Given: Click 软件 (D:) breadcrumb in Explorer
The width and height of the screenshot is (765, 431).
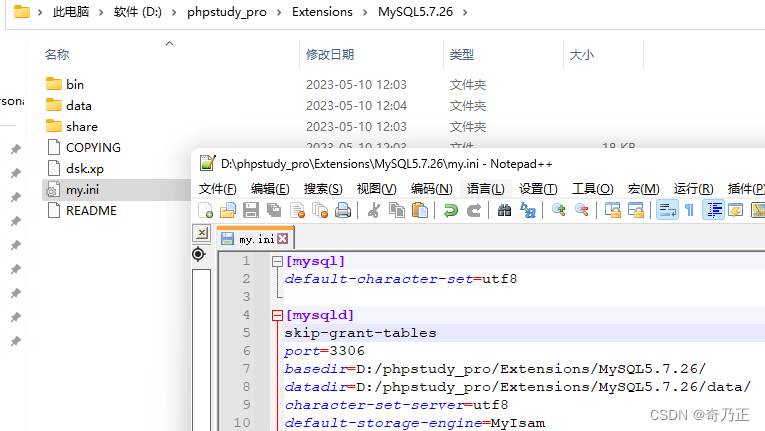Looking at the screenshot, I should (x=138, y=12).
